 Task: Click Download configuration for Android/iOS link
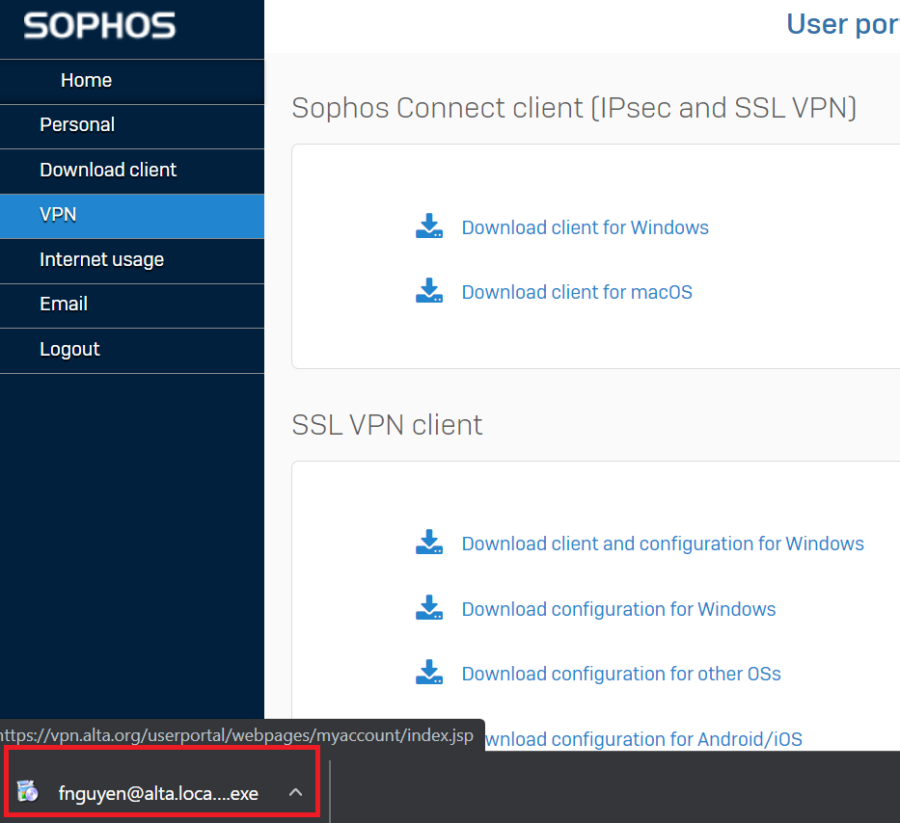643,739
